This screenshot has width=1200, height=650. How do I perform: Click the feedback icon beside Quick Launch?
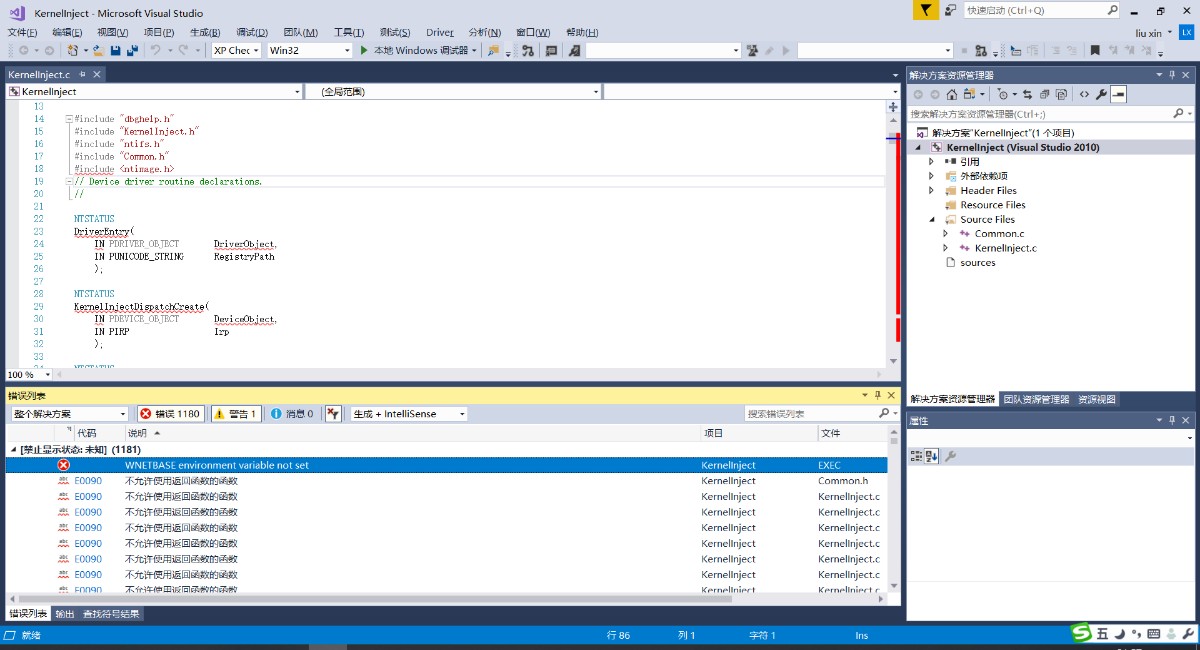951,10
